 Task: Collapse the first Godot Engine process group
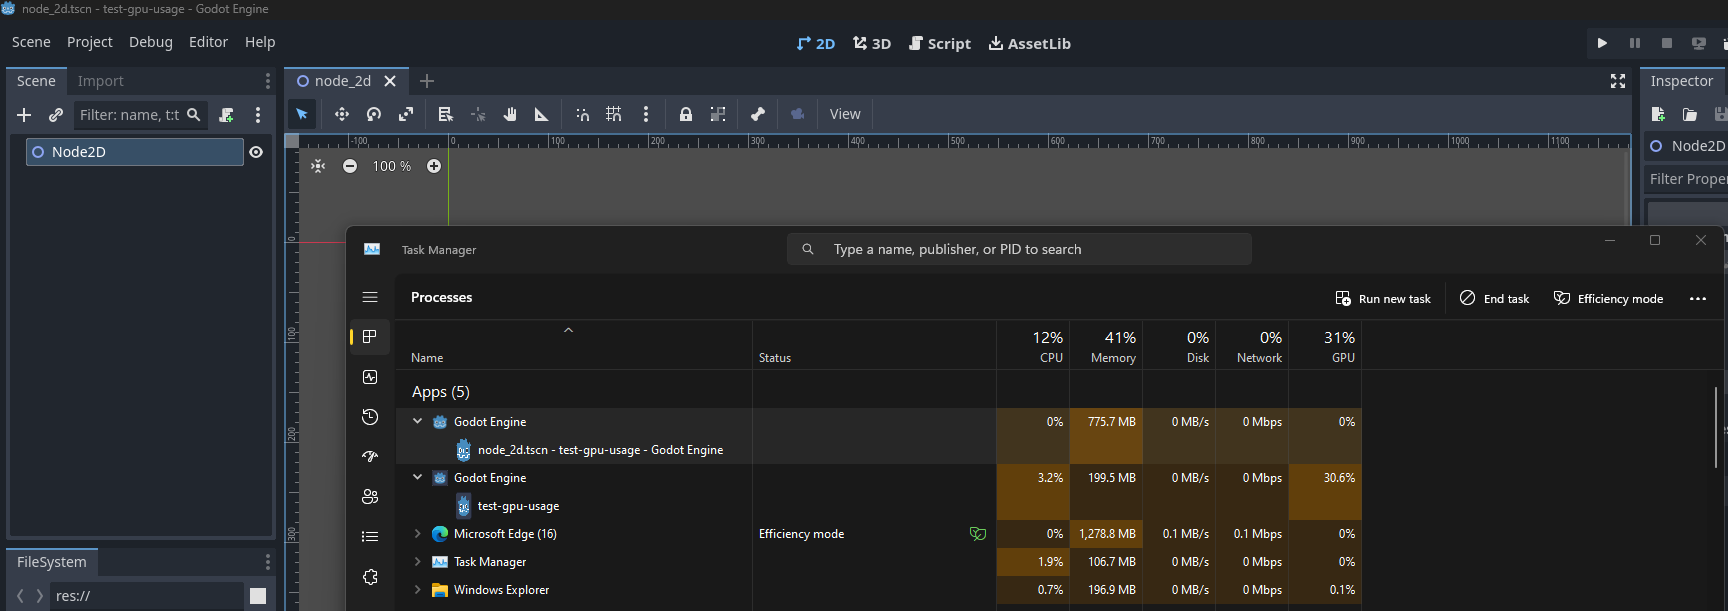click(417, 421)
